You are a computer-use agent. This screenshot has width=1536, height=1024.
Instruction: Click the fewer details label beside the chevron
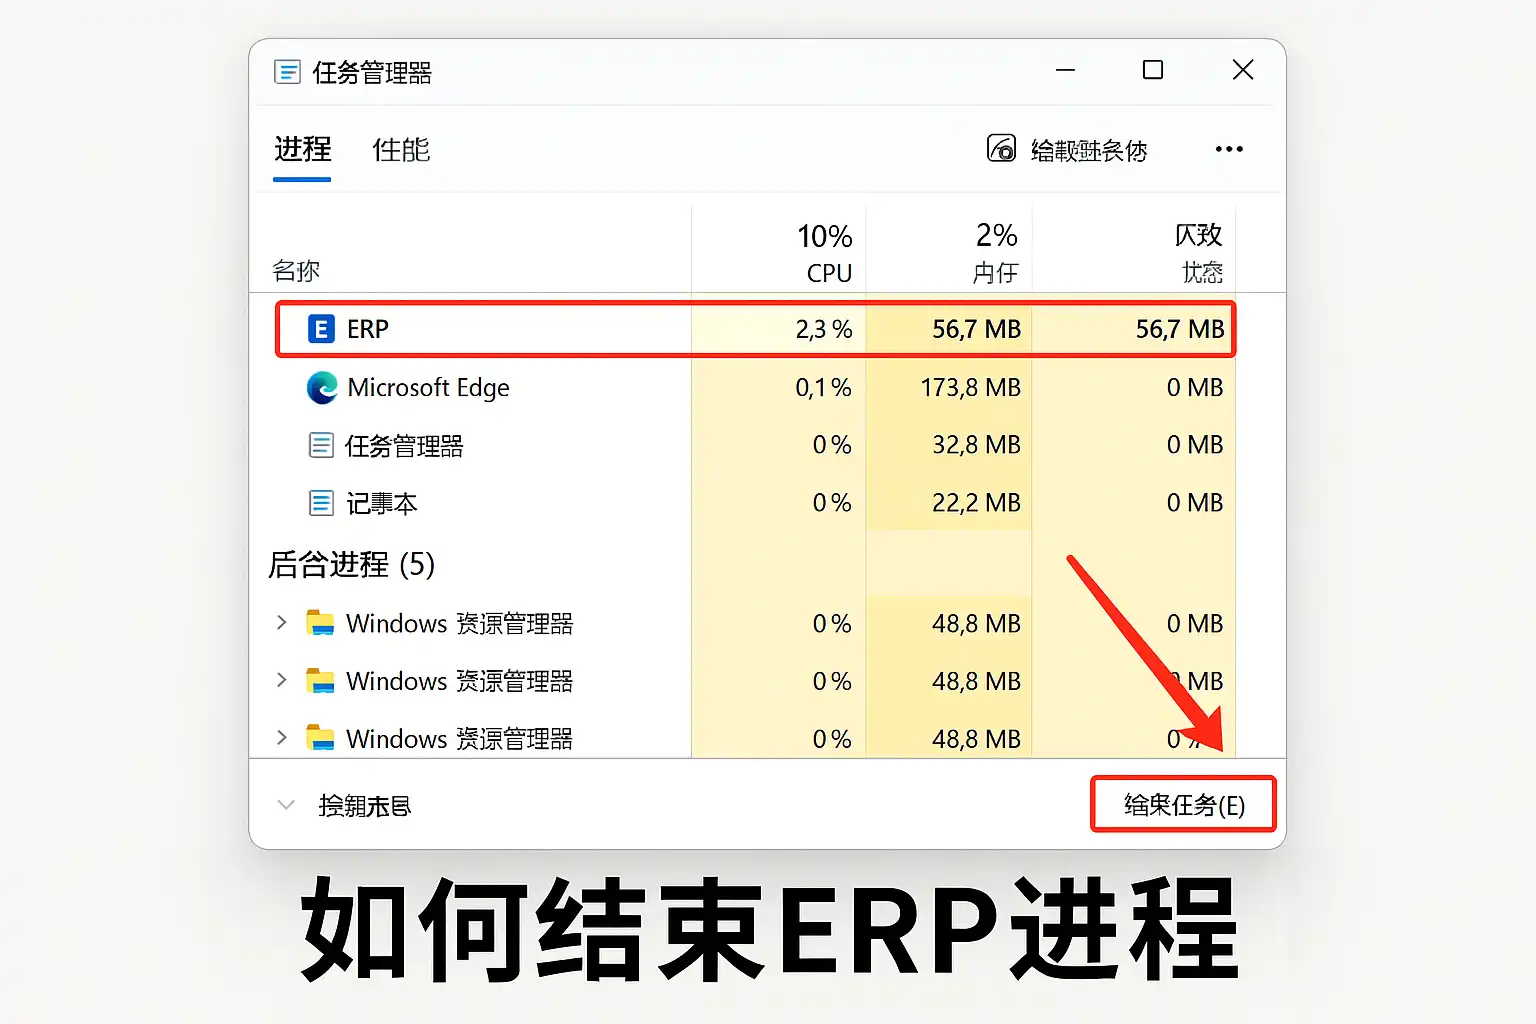coord(364,806)
